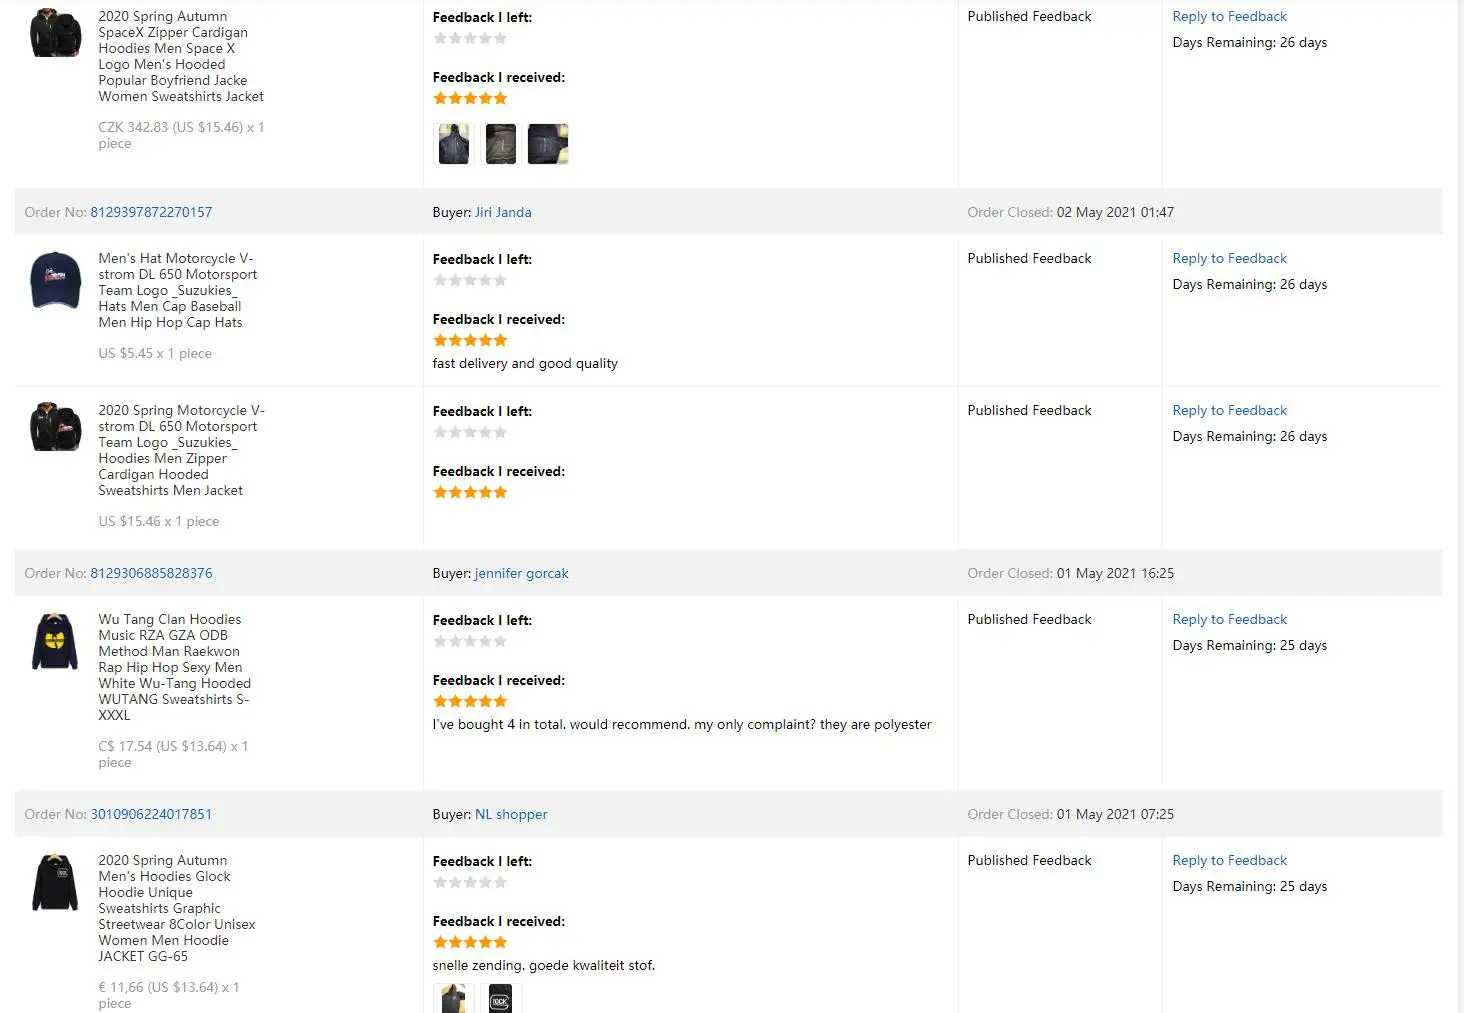Reply to Feedback for the V-strom hat

pos(1229,258)
